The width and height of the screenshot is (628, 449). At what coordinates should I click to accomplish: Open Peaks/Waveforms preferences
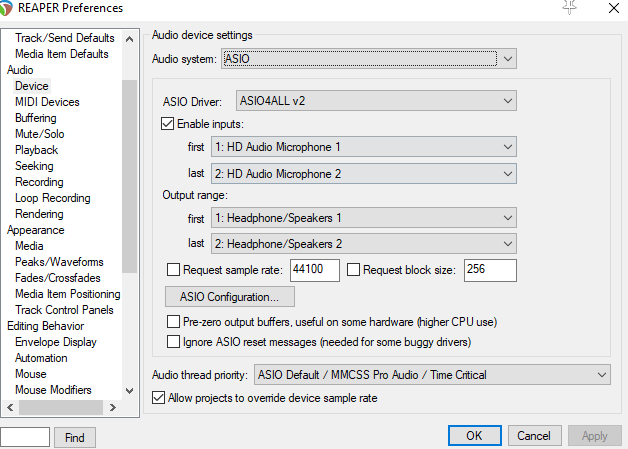(59, 262)
